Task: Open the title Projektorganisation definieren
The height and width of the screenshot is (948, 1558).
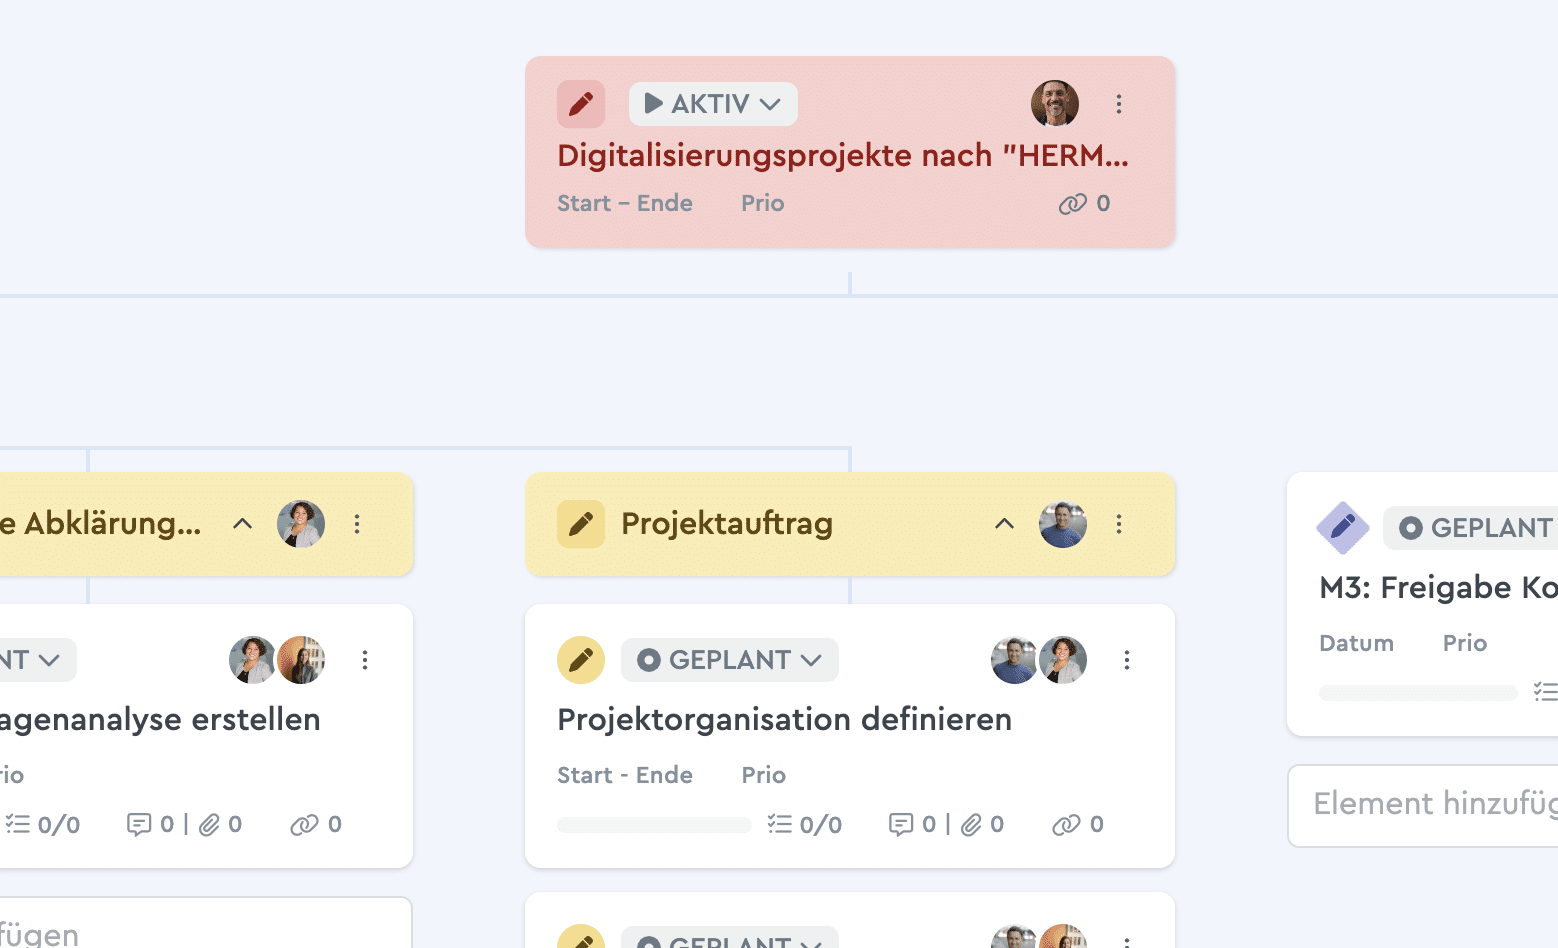Action: (x=784, y=720)
